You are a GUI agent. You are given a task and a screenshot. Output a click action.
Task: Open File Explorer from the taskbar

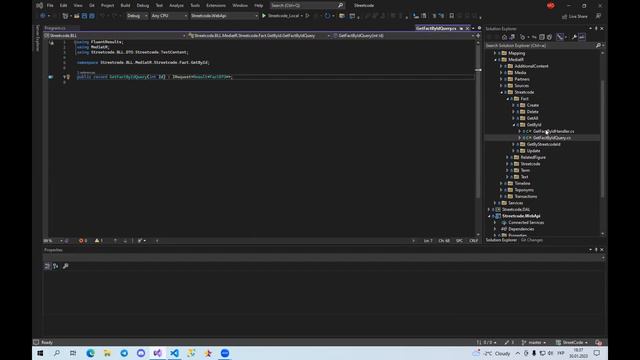click(x=107, y=353)
